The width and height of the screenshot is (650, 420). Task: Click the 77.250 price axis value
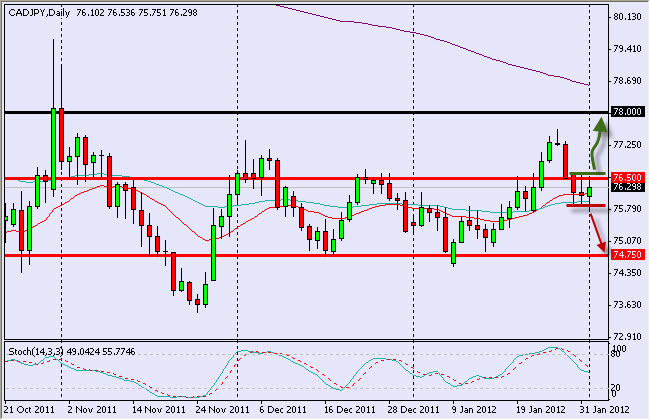click(x=627, y=145)
